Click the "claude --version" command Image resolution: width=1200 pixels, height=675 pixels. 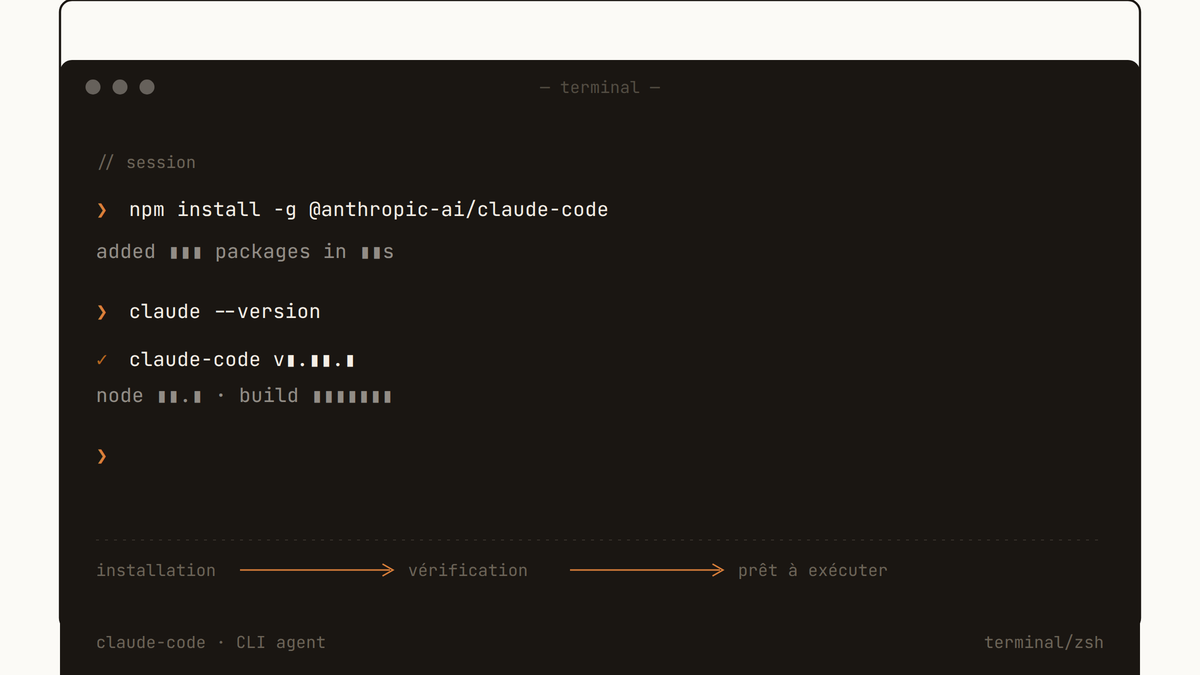[x=225, y=312]
